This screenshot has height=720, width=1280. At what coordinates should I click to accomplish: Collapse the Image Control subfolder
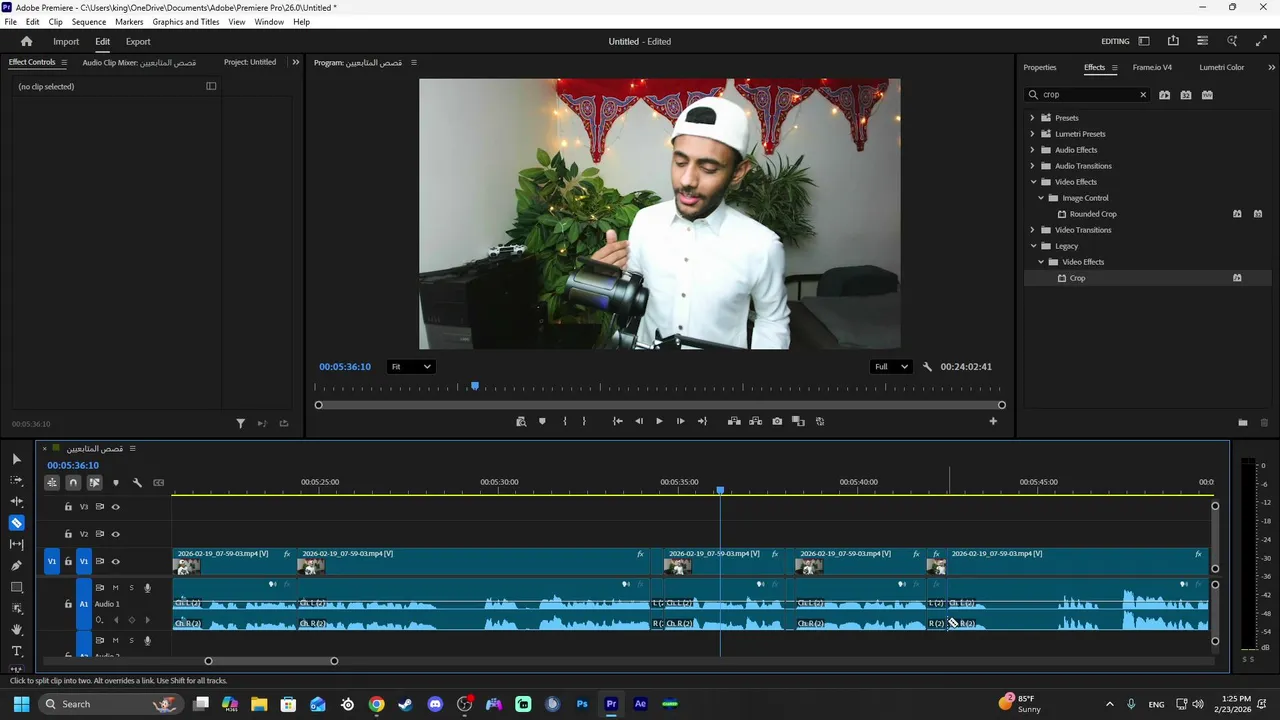[x=1041, y=198]
